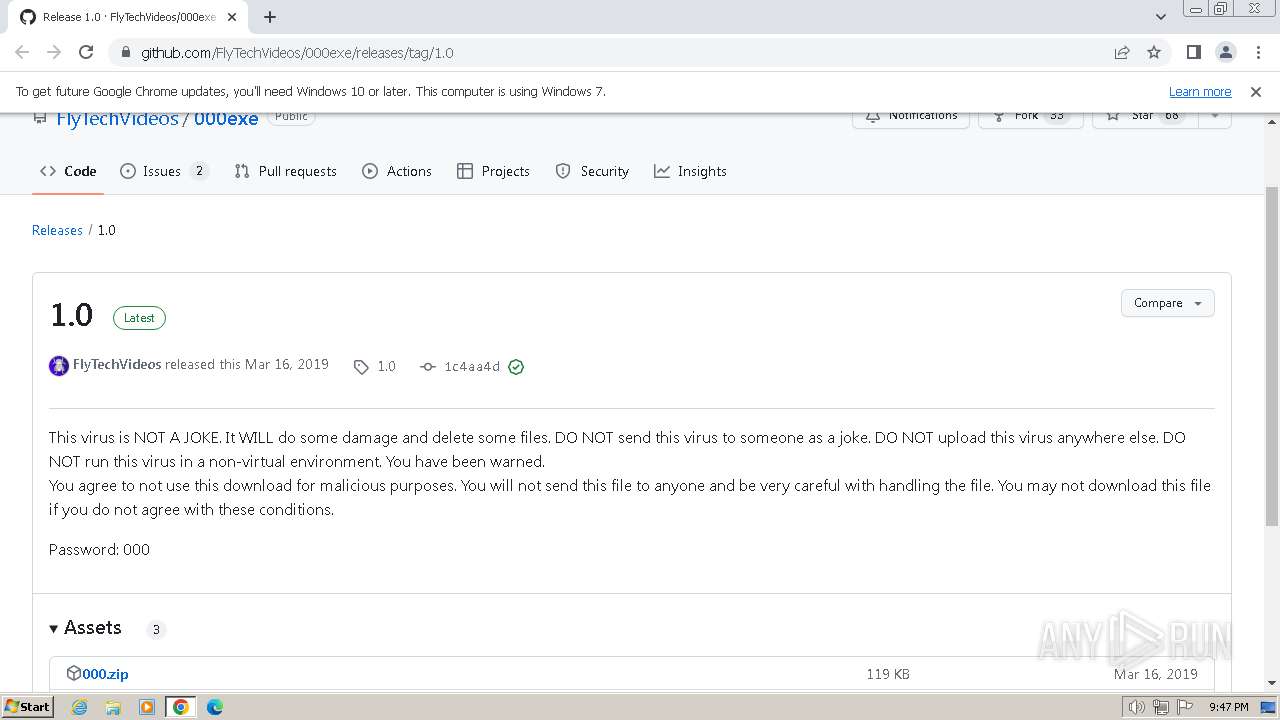
Task: Open Chrome three-dot menu
Action: tap(1258, 52)
